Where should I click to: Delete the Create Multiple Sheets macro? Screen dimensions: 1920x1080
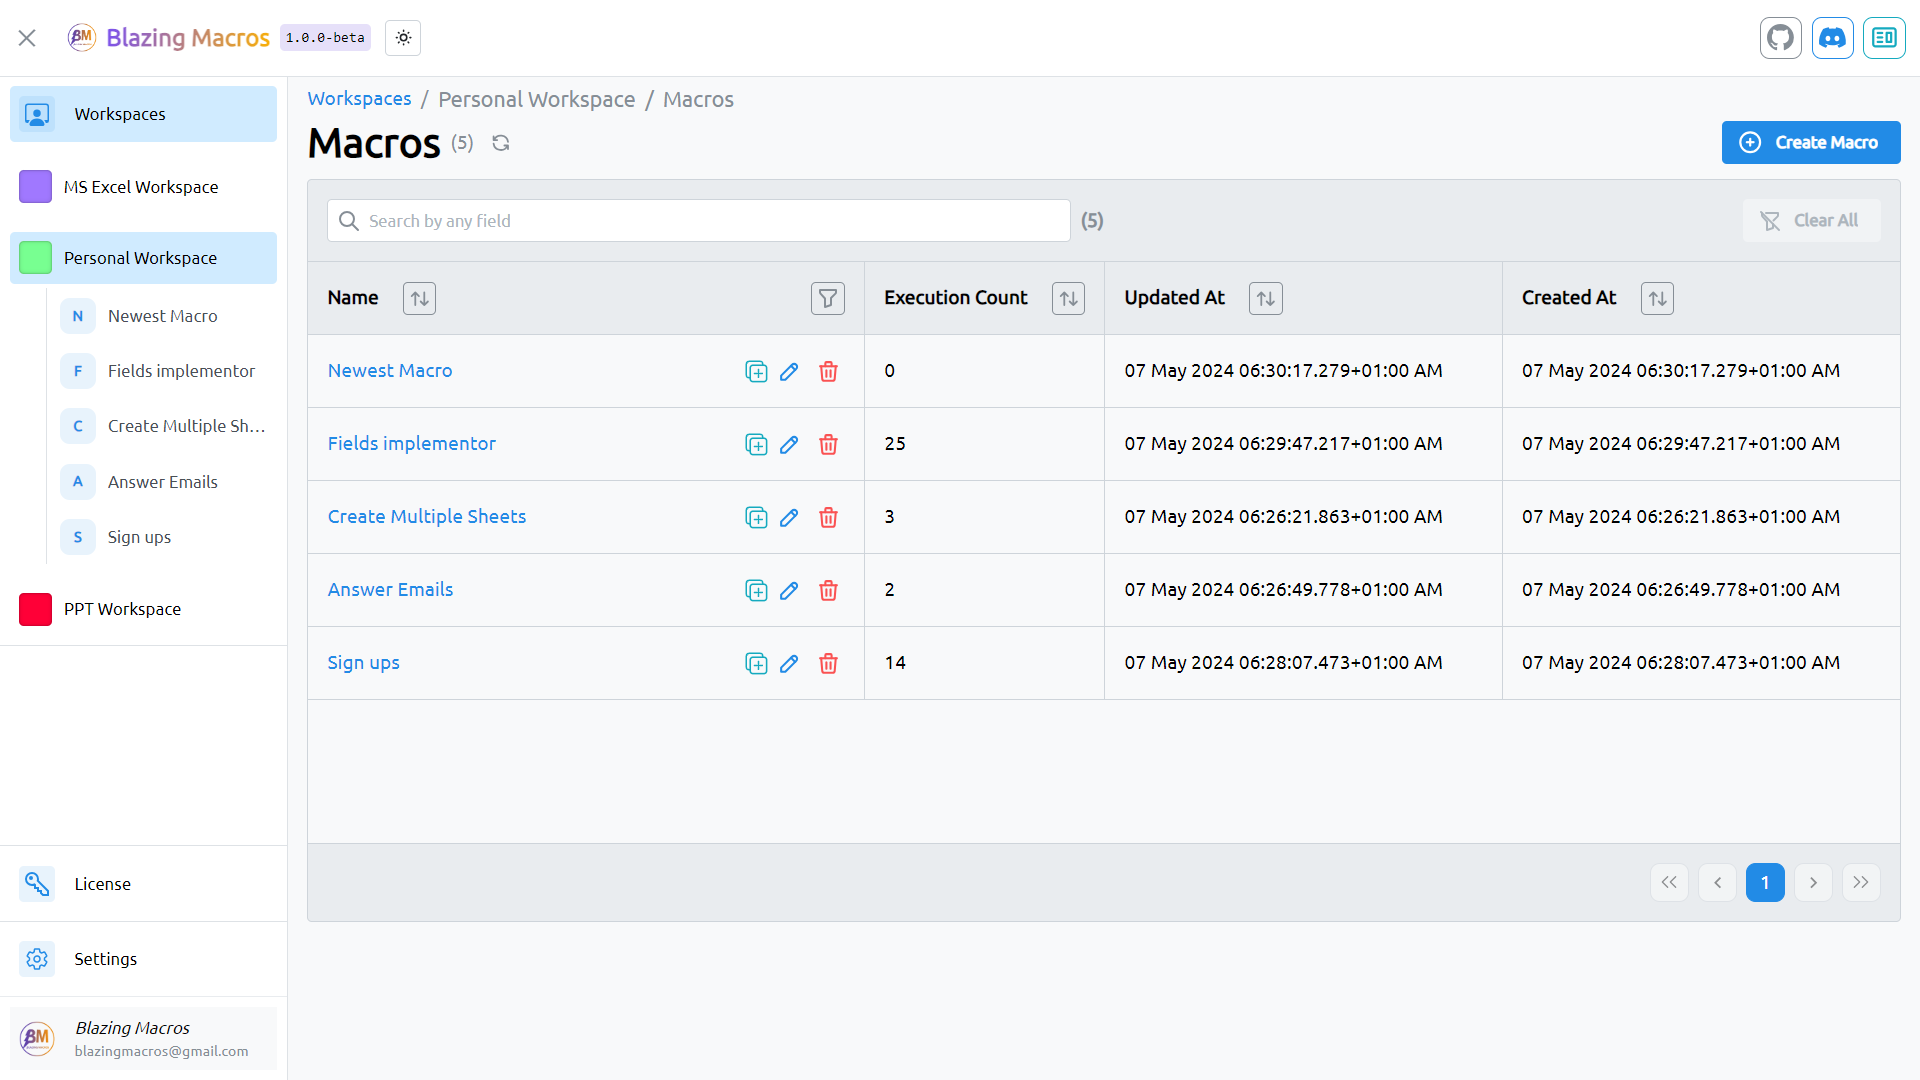[828, 517]
